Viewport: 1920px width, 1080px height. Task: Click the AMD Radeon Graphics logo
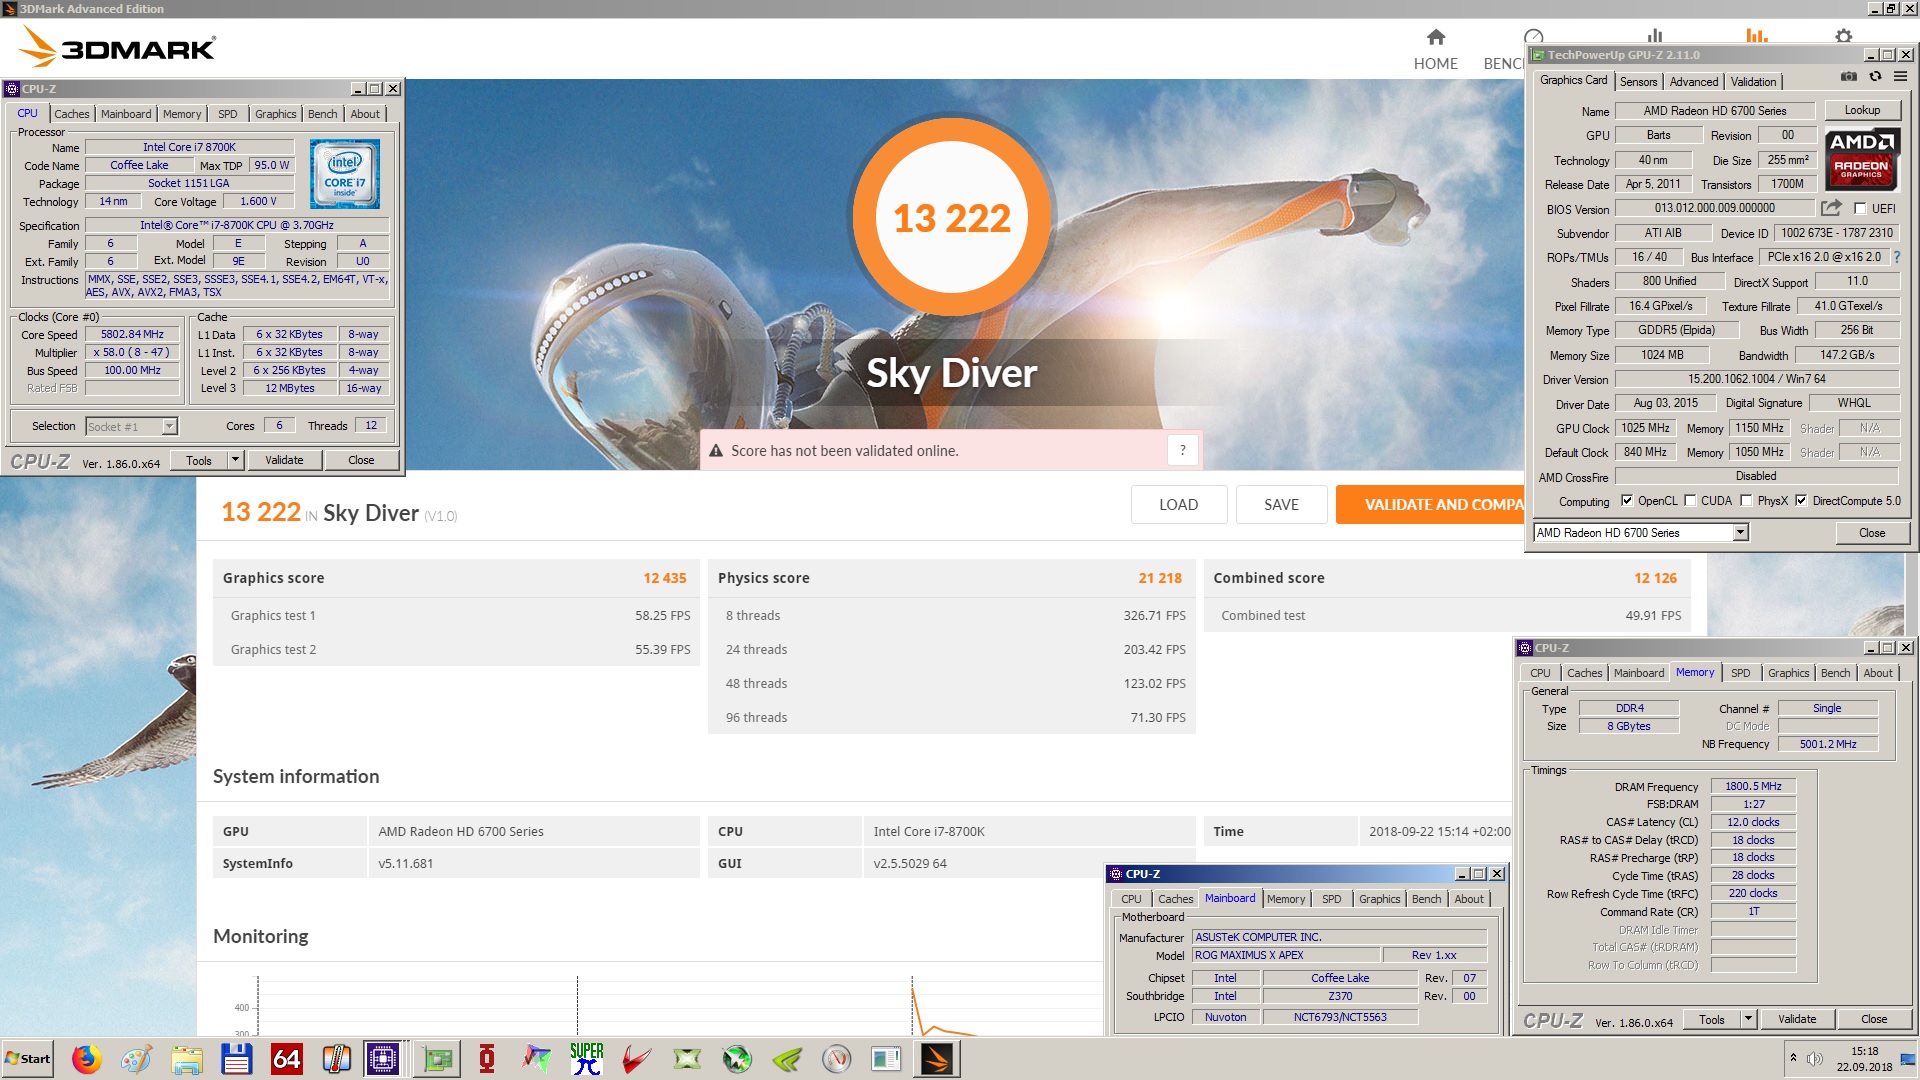pyautogui.click(x=1861, y=159)
